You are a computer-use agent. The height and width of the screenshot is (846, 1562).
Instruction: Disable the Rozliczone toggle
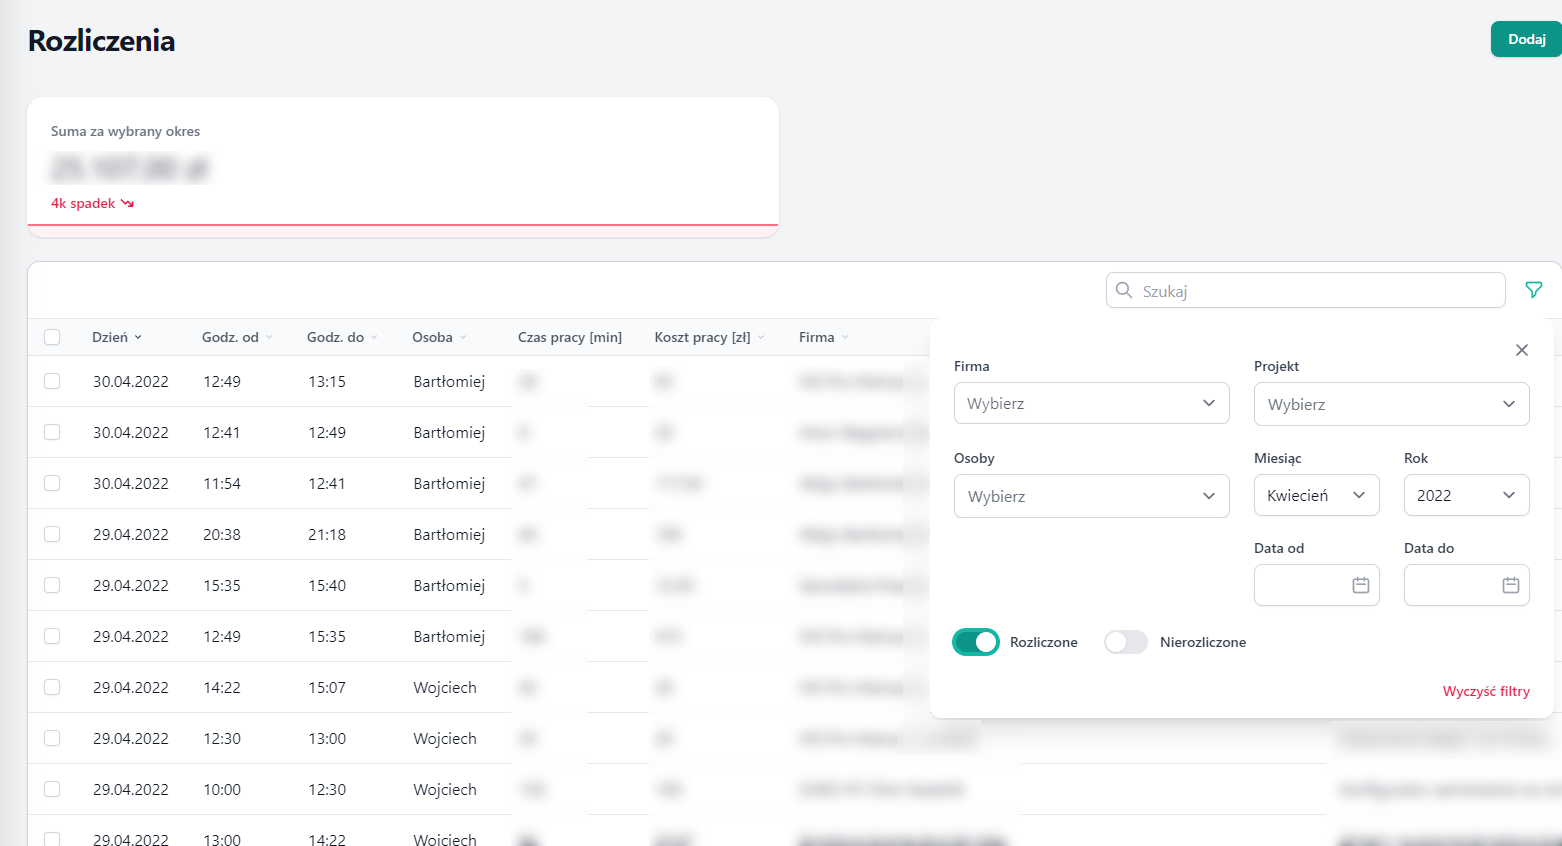(975, 641)
